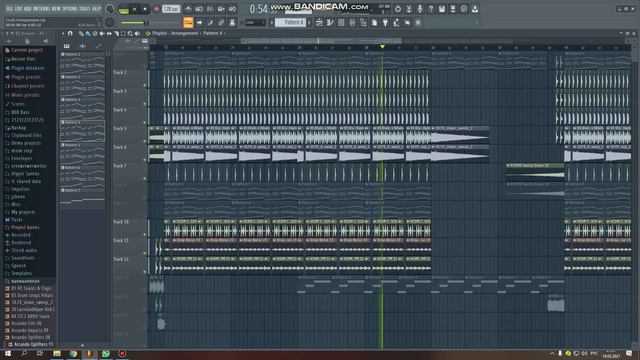Screen dimensions: 640x360
Task: Expand the Plugin database entry
Action: 27,68
